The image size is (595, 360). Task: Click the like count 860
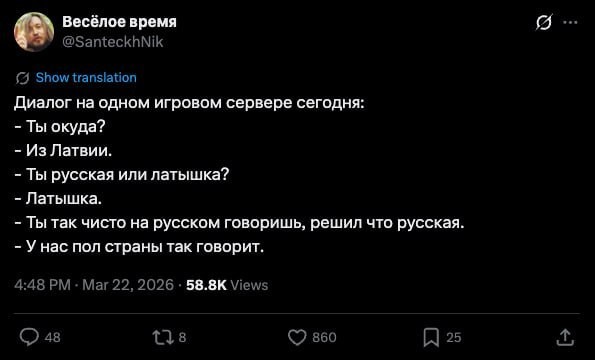tap(324, 337)
